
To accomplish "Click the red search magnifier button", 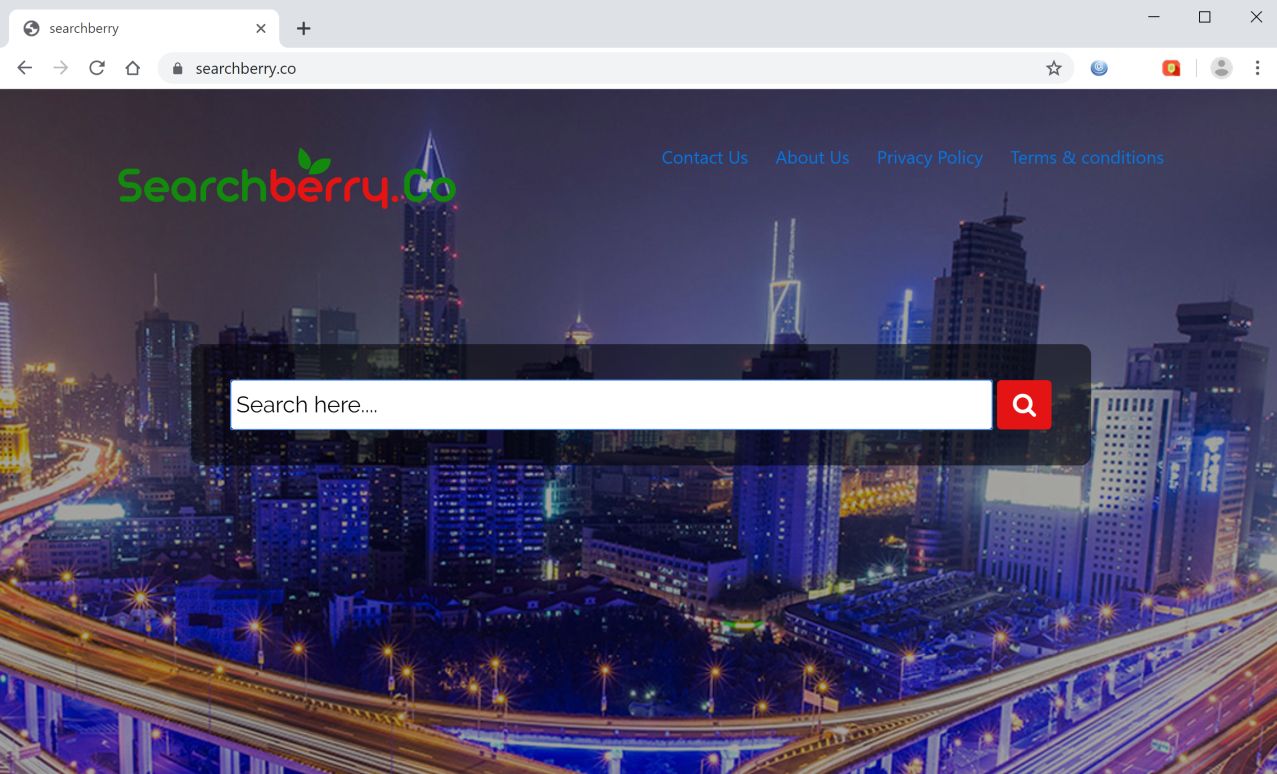I will click(1024, 405).
